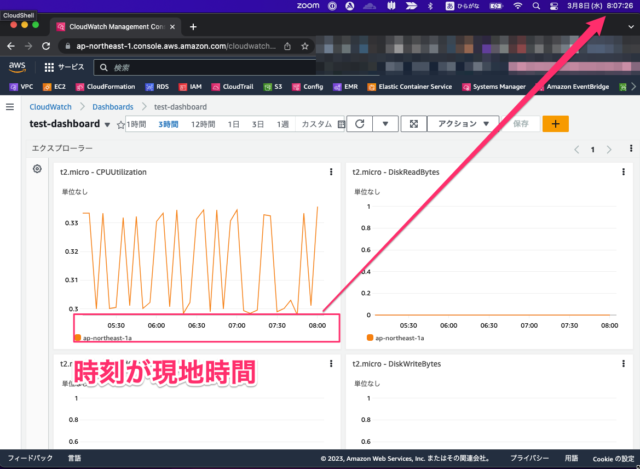Open DiskWriteBytes widget options menu
This screenshot has height=469, width=640.
pos(623,363)
